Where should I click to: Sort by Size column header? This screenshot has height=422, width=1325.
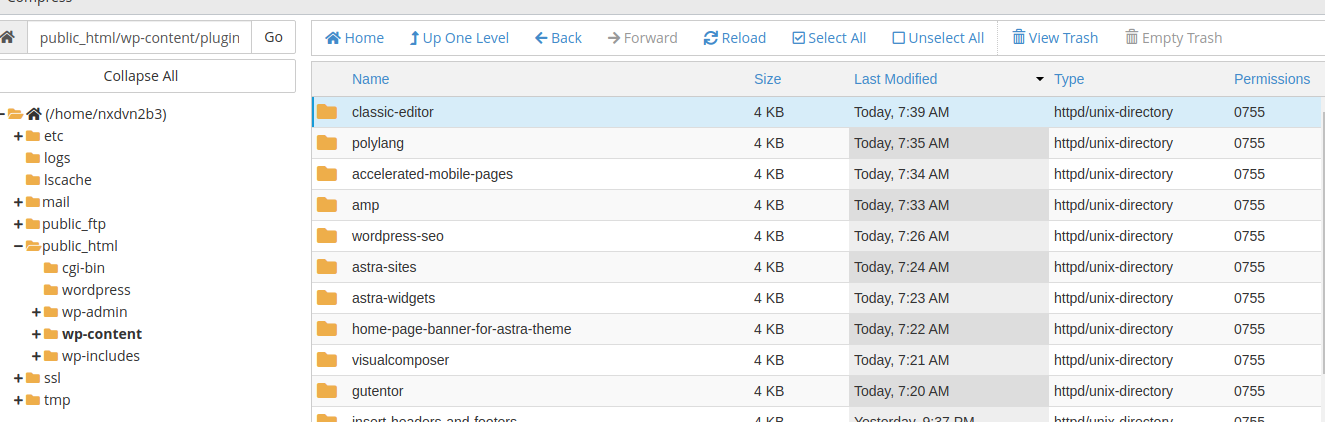click(767, 79)
